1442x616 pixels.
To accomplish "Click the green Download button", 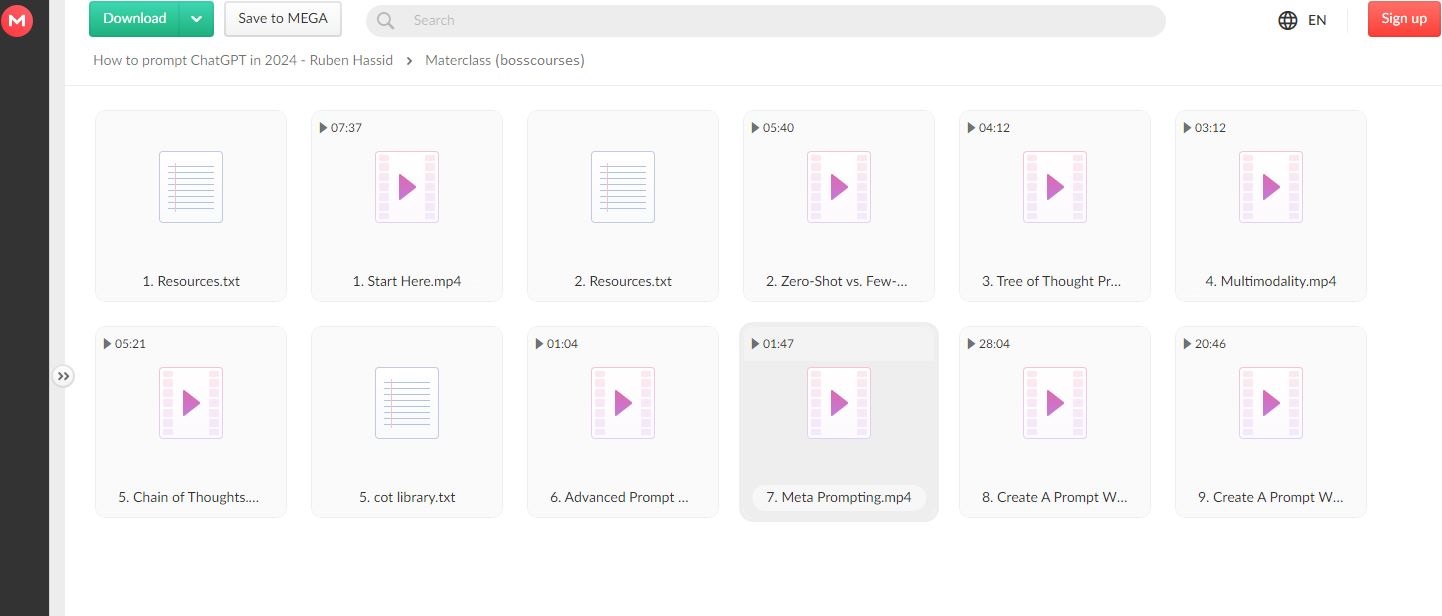I will (x=135, y=19).
